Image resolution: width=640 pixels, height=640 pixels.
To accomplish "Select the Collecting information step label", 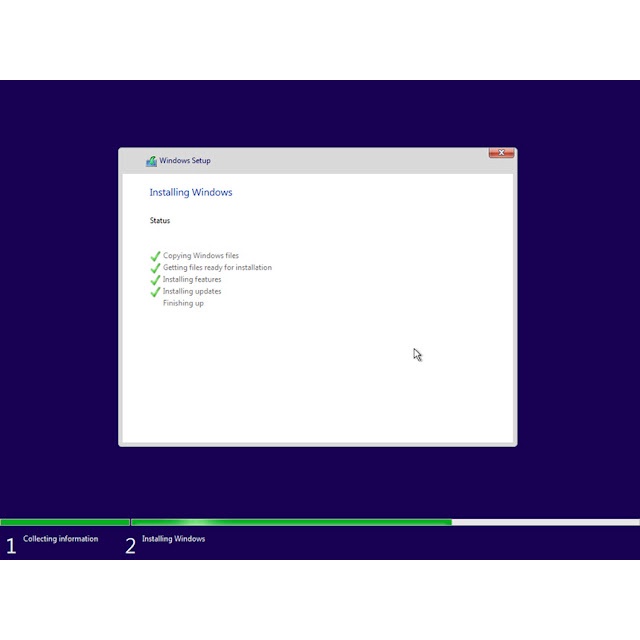I will click(61, 539).
